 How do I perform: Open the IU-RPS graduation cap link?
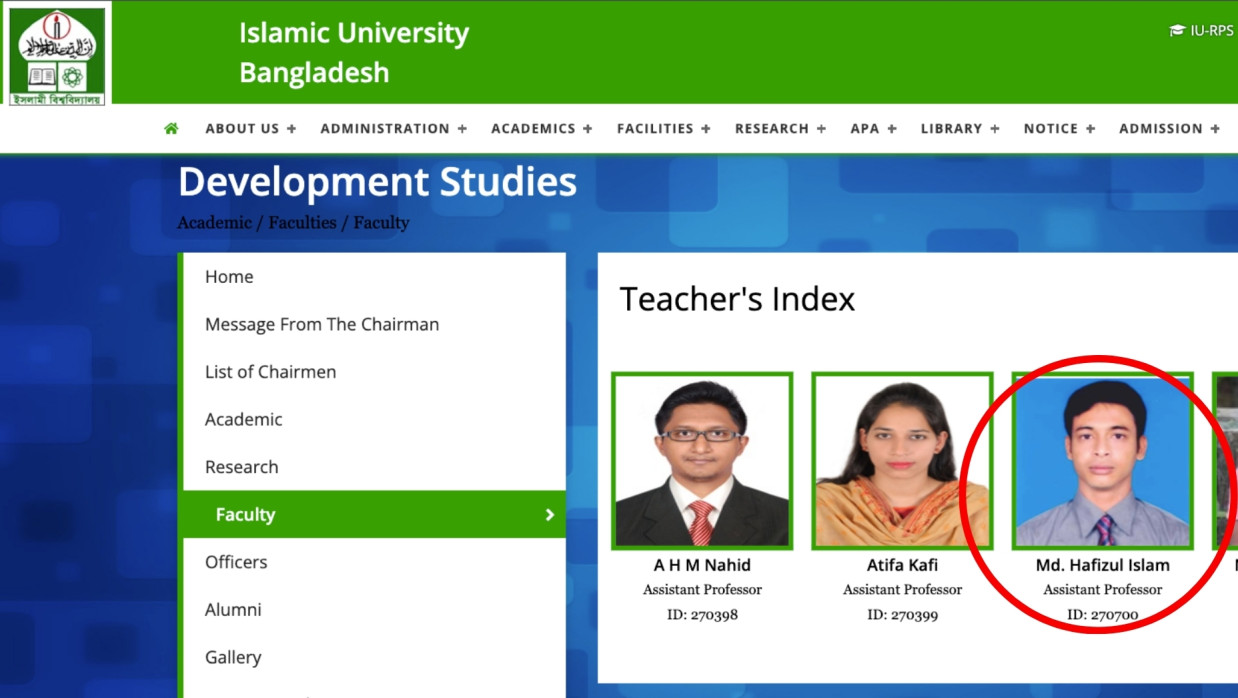pyautogui.click(x=1201, y=31)
